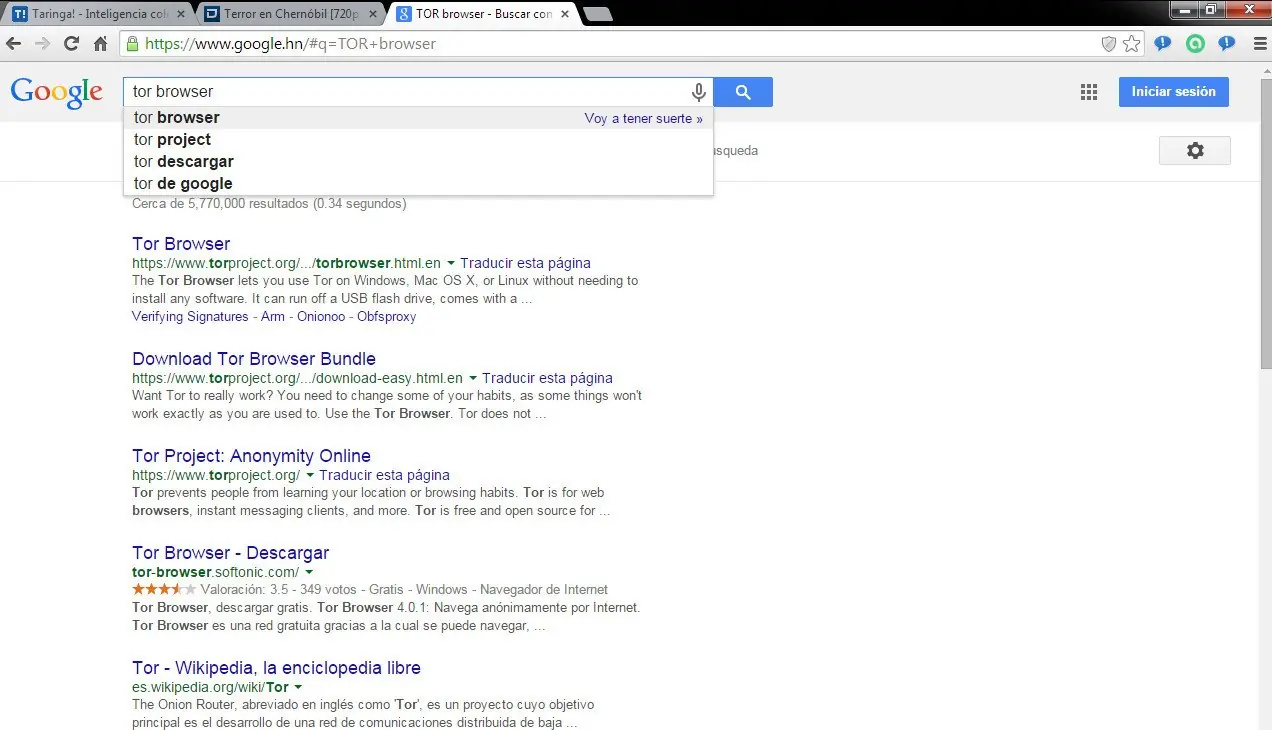The width and height of the screenshot is (1272, 730).
Task: Expand arrow beside https://www.torproject.org/ URL
Action: (x=310, y=476)
